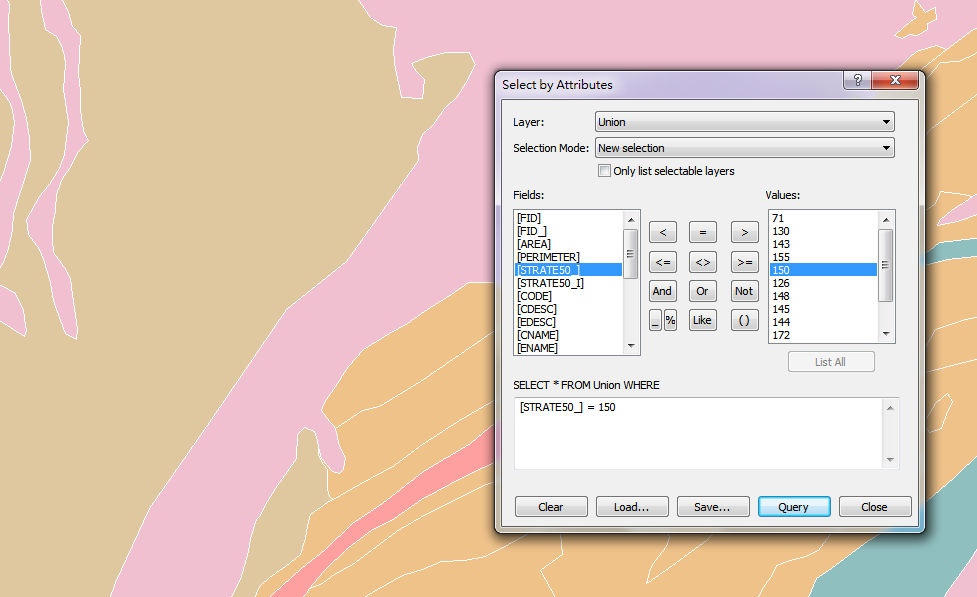Select the [PERIMETER] field

[x=568, y=257]
